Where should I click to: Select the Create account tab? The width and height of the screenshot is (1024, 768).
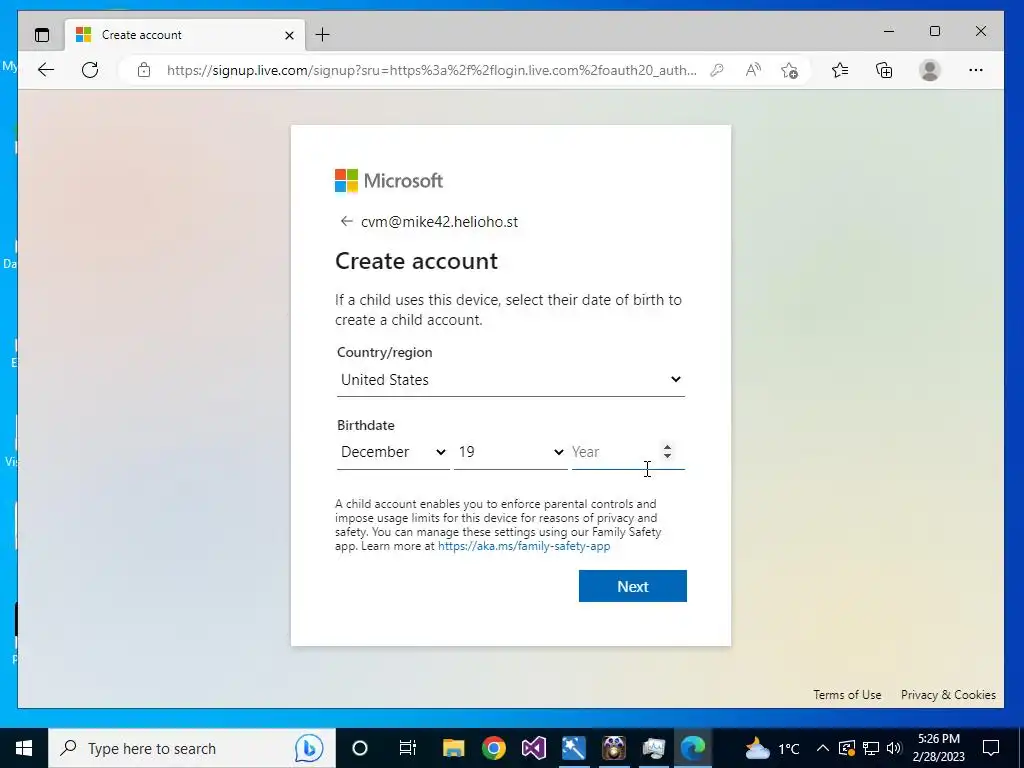(x=185, y=35)
